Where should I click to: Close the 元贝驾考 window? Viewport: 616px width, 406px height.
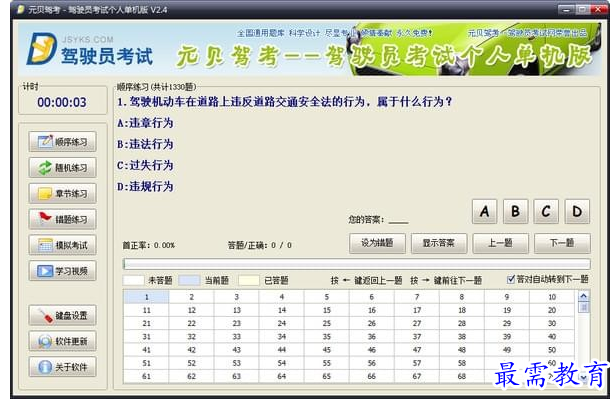coord(598,9)
